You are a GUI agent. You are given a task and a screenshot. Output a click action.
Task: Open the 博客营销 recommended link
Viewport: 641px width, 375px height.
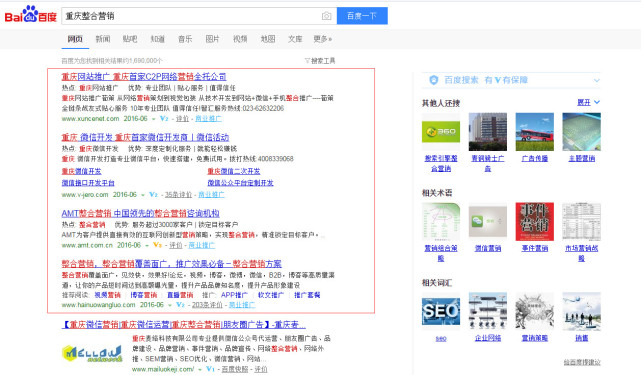tap(143, 295)
